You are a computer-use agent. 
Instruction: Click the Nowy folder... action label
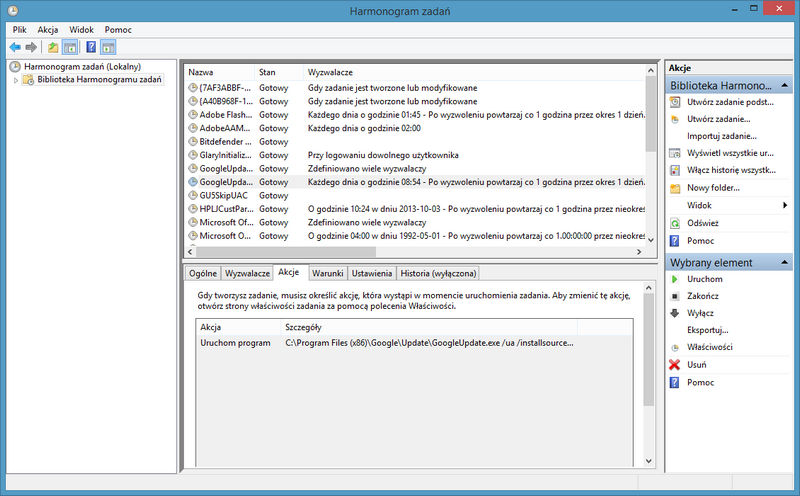pos(713,188)
